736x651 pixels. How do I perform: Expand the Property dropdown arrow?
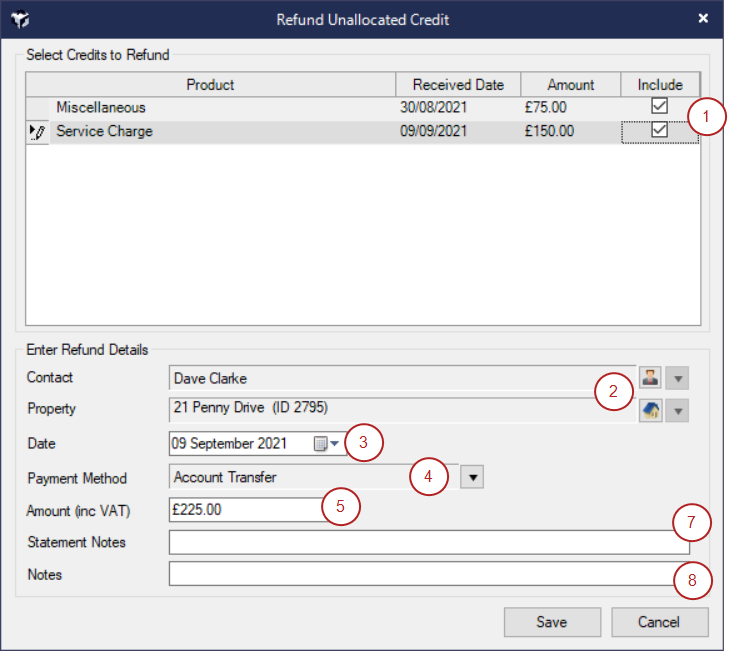(x=678, y=411)
